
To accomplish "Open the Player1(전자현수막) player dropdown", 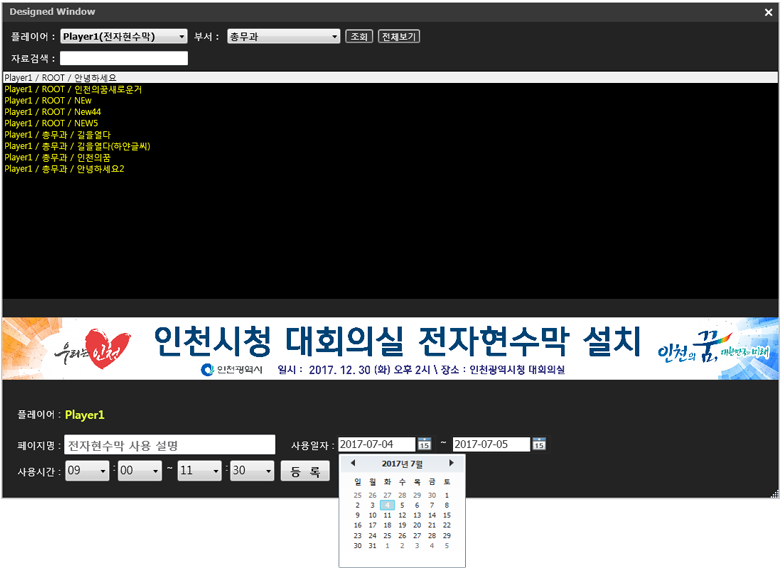I will (124, 36).
